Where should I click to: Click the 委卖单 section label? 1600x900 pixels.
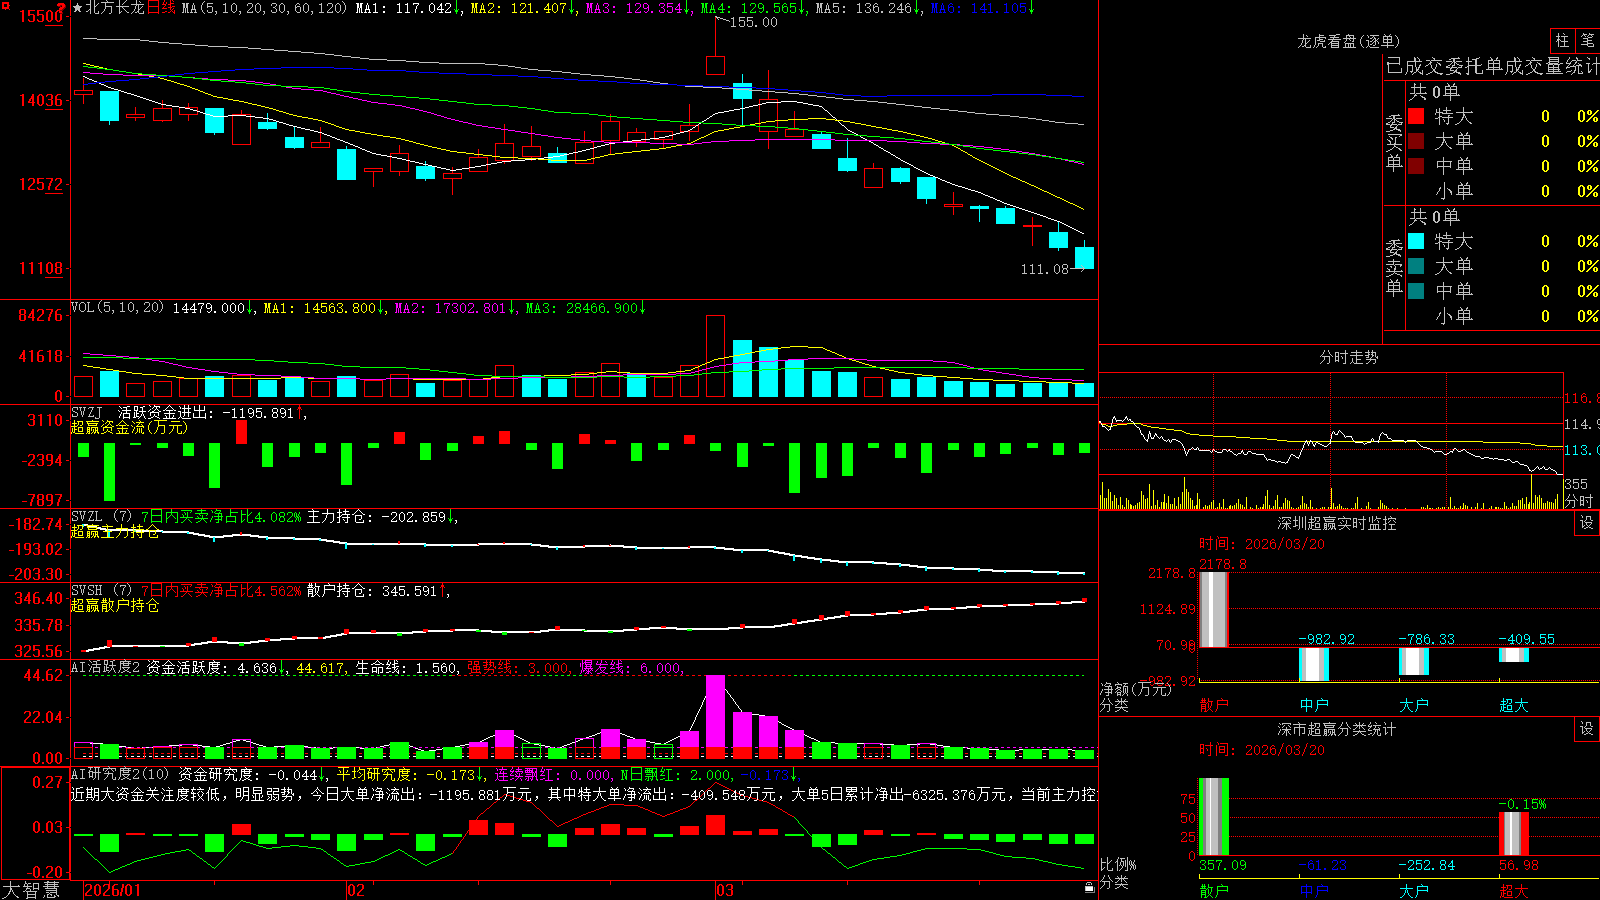click(1394, 268)
